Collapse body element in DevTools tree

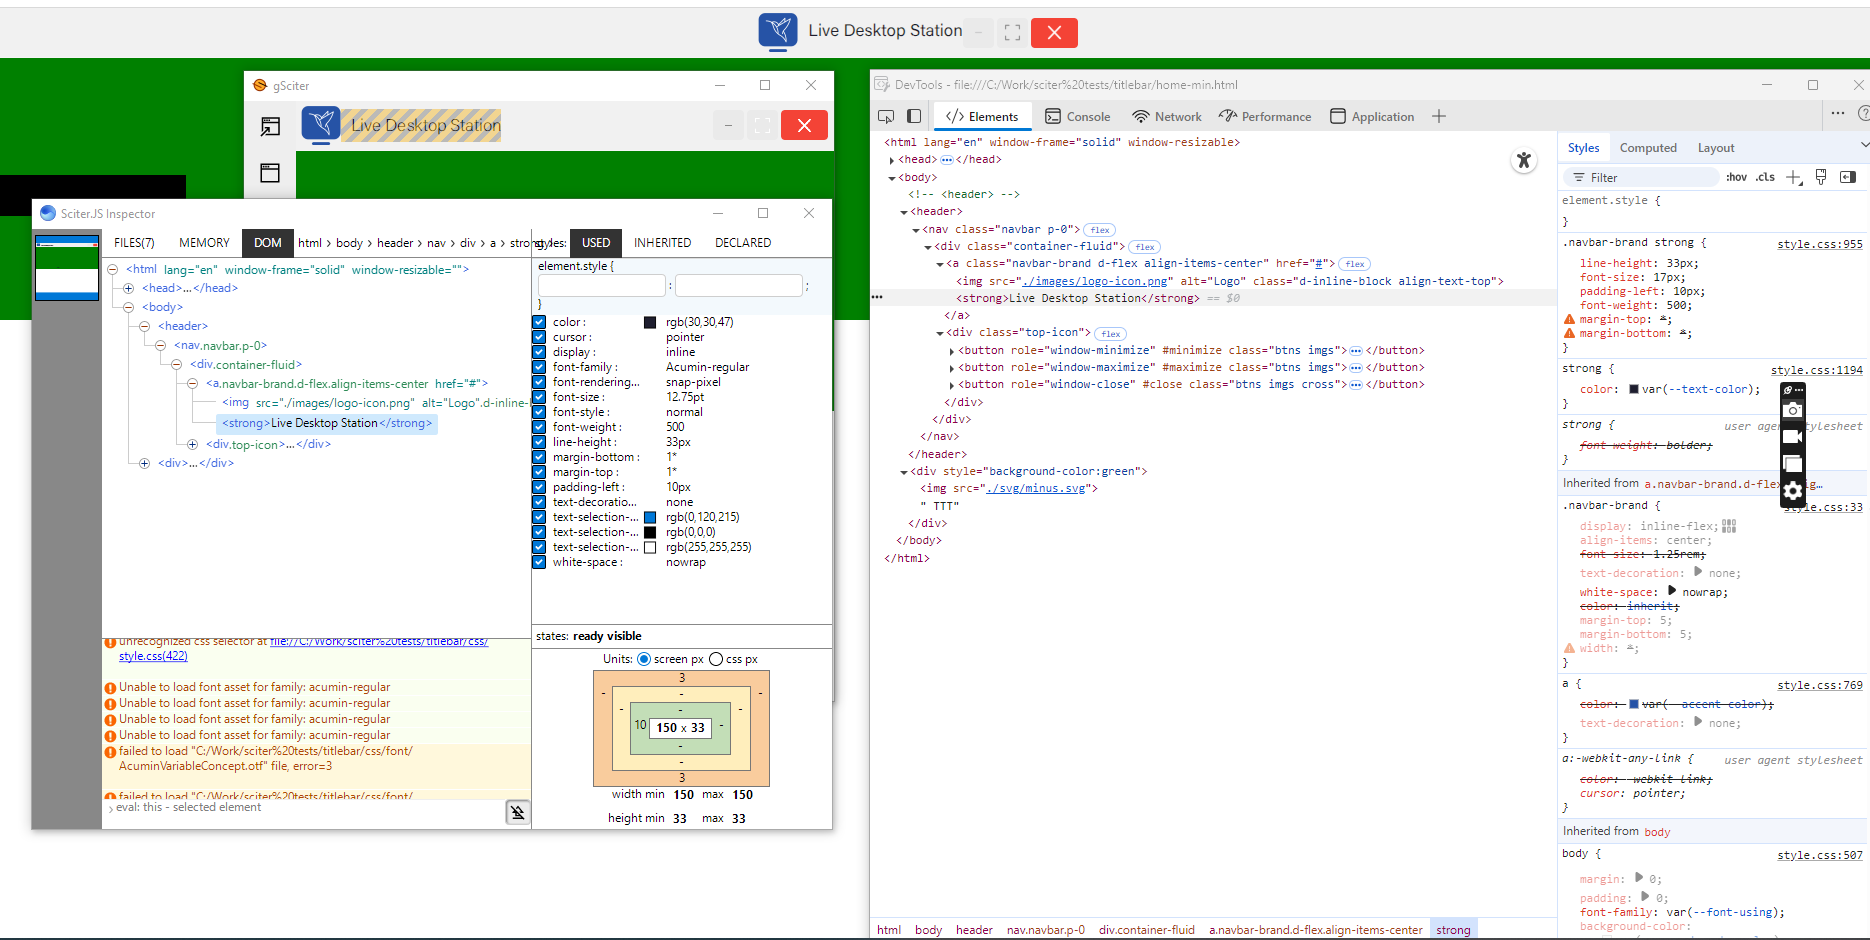pyautogui.click(x=891, y=178)
